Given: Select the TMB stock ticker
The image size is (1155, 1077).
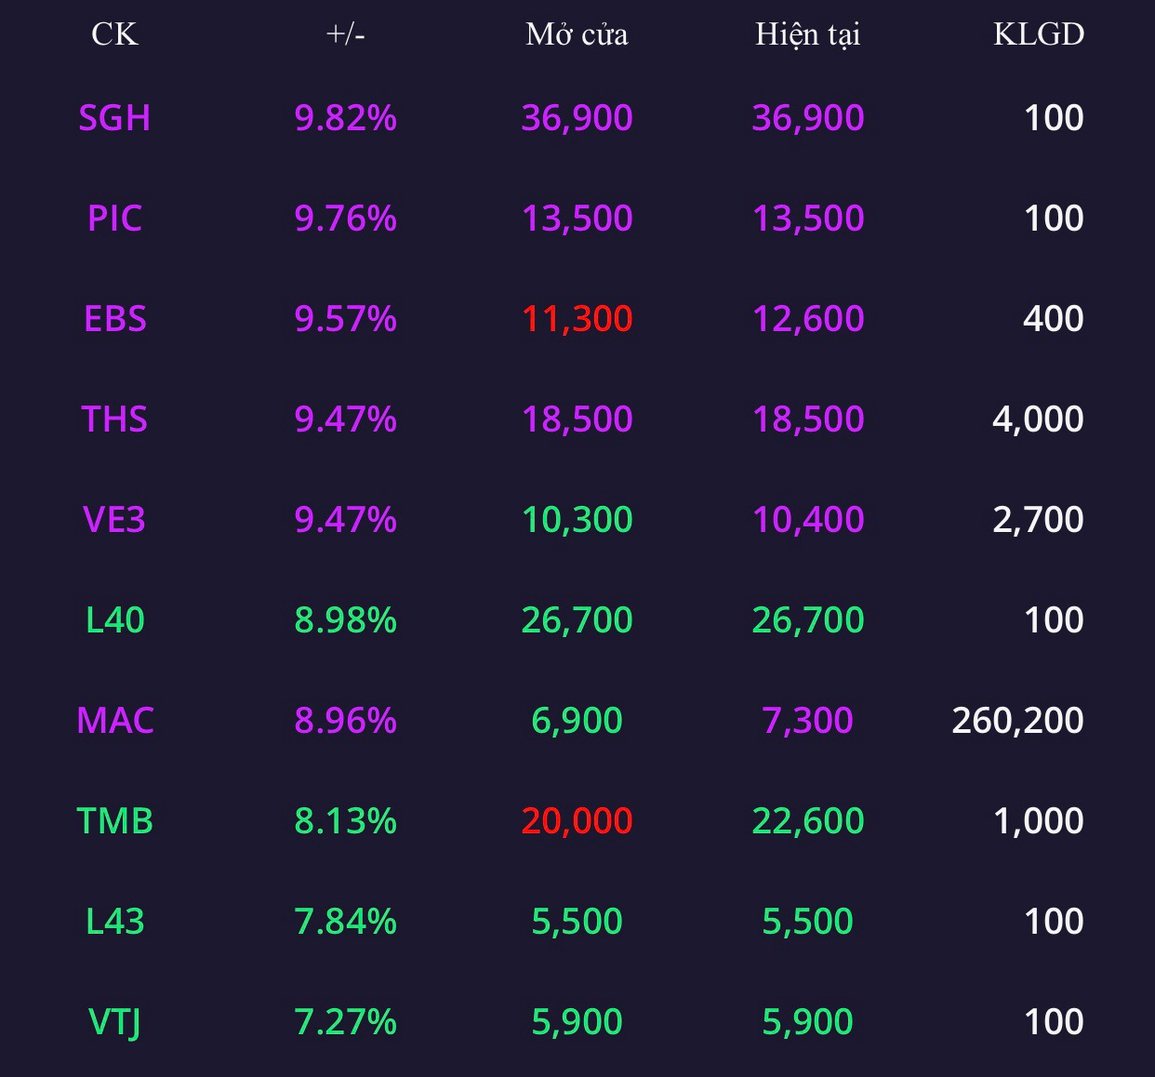Looking at the screenshot, I should pyautogui.click(x=114, y=821).
